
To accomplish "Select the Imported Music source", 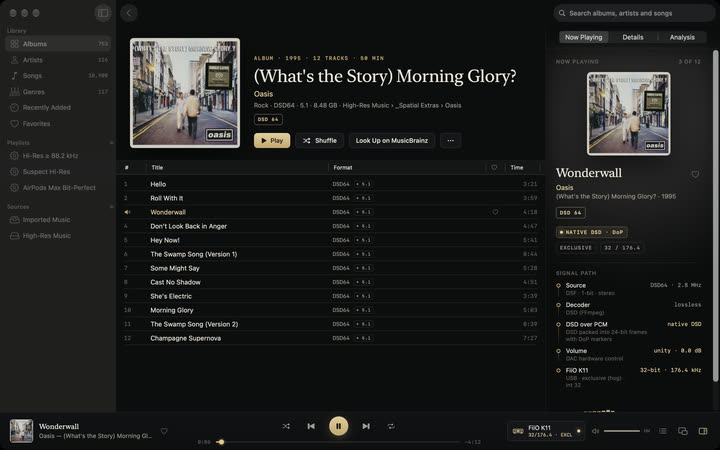I will click(x=58, y=219).
